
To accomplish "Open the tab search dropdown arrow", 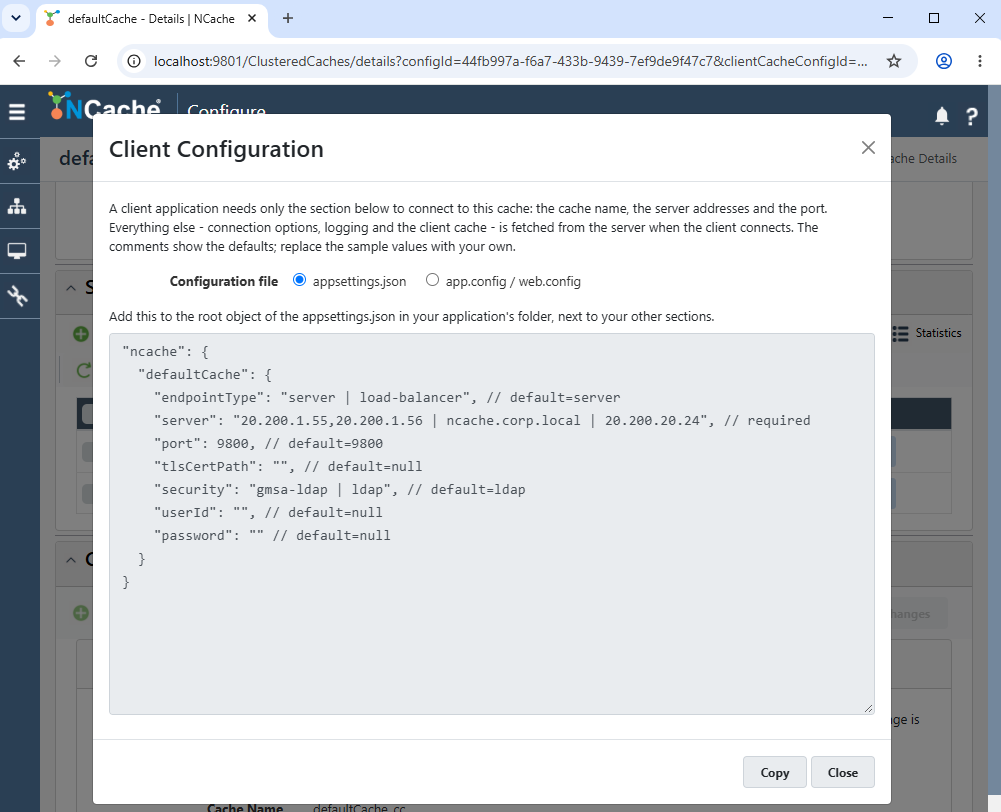I will coord(16,18).
